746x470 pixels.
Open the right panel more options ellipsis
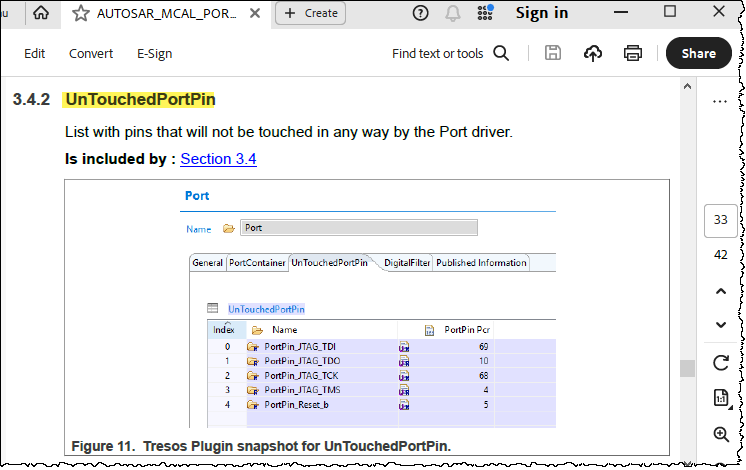[x=720, y=102]
